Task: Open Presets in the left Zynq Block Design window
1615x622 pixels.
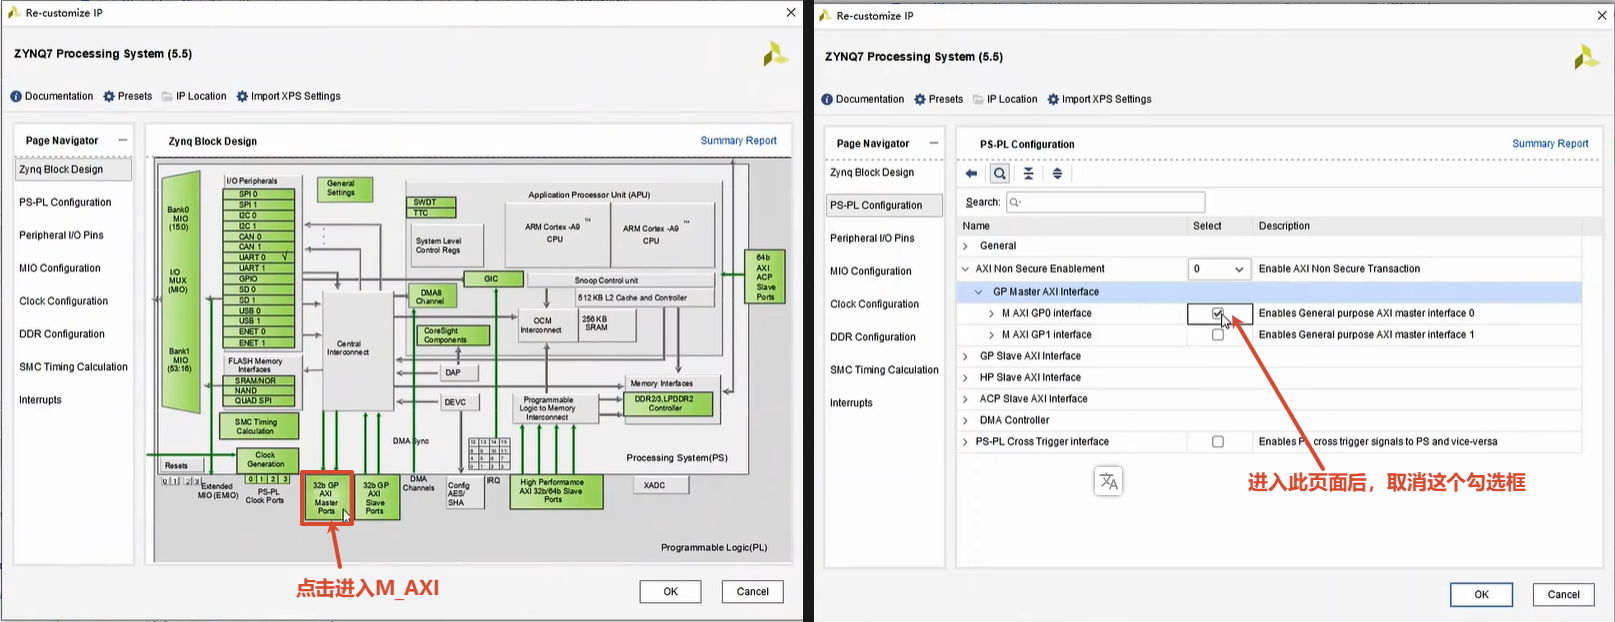Action: [x=128, y=96]
